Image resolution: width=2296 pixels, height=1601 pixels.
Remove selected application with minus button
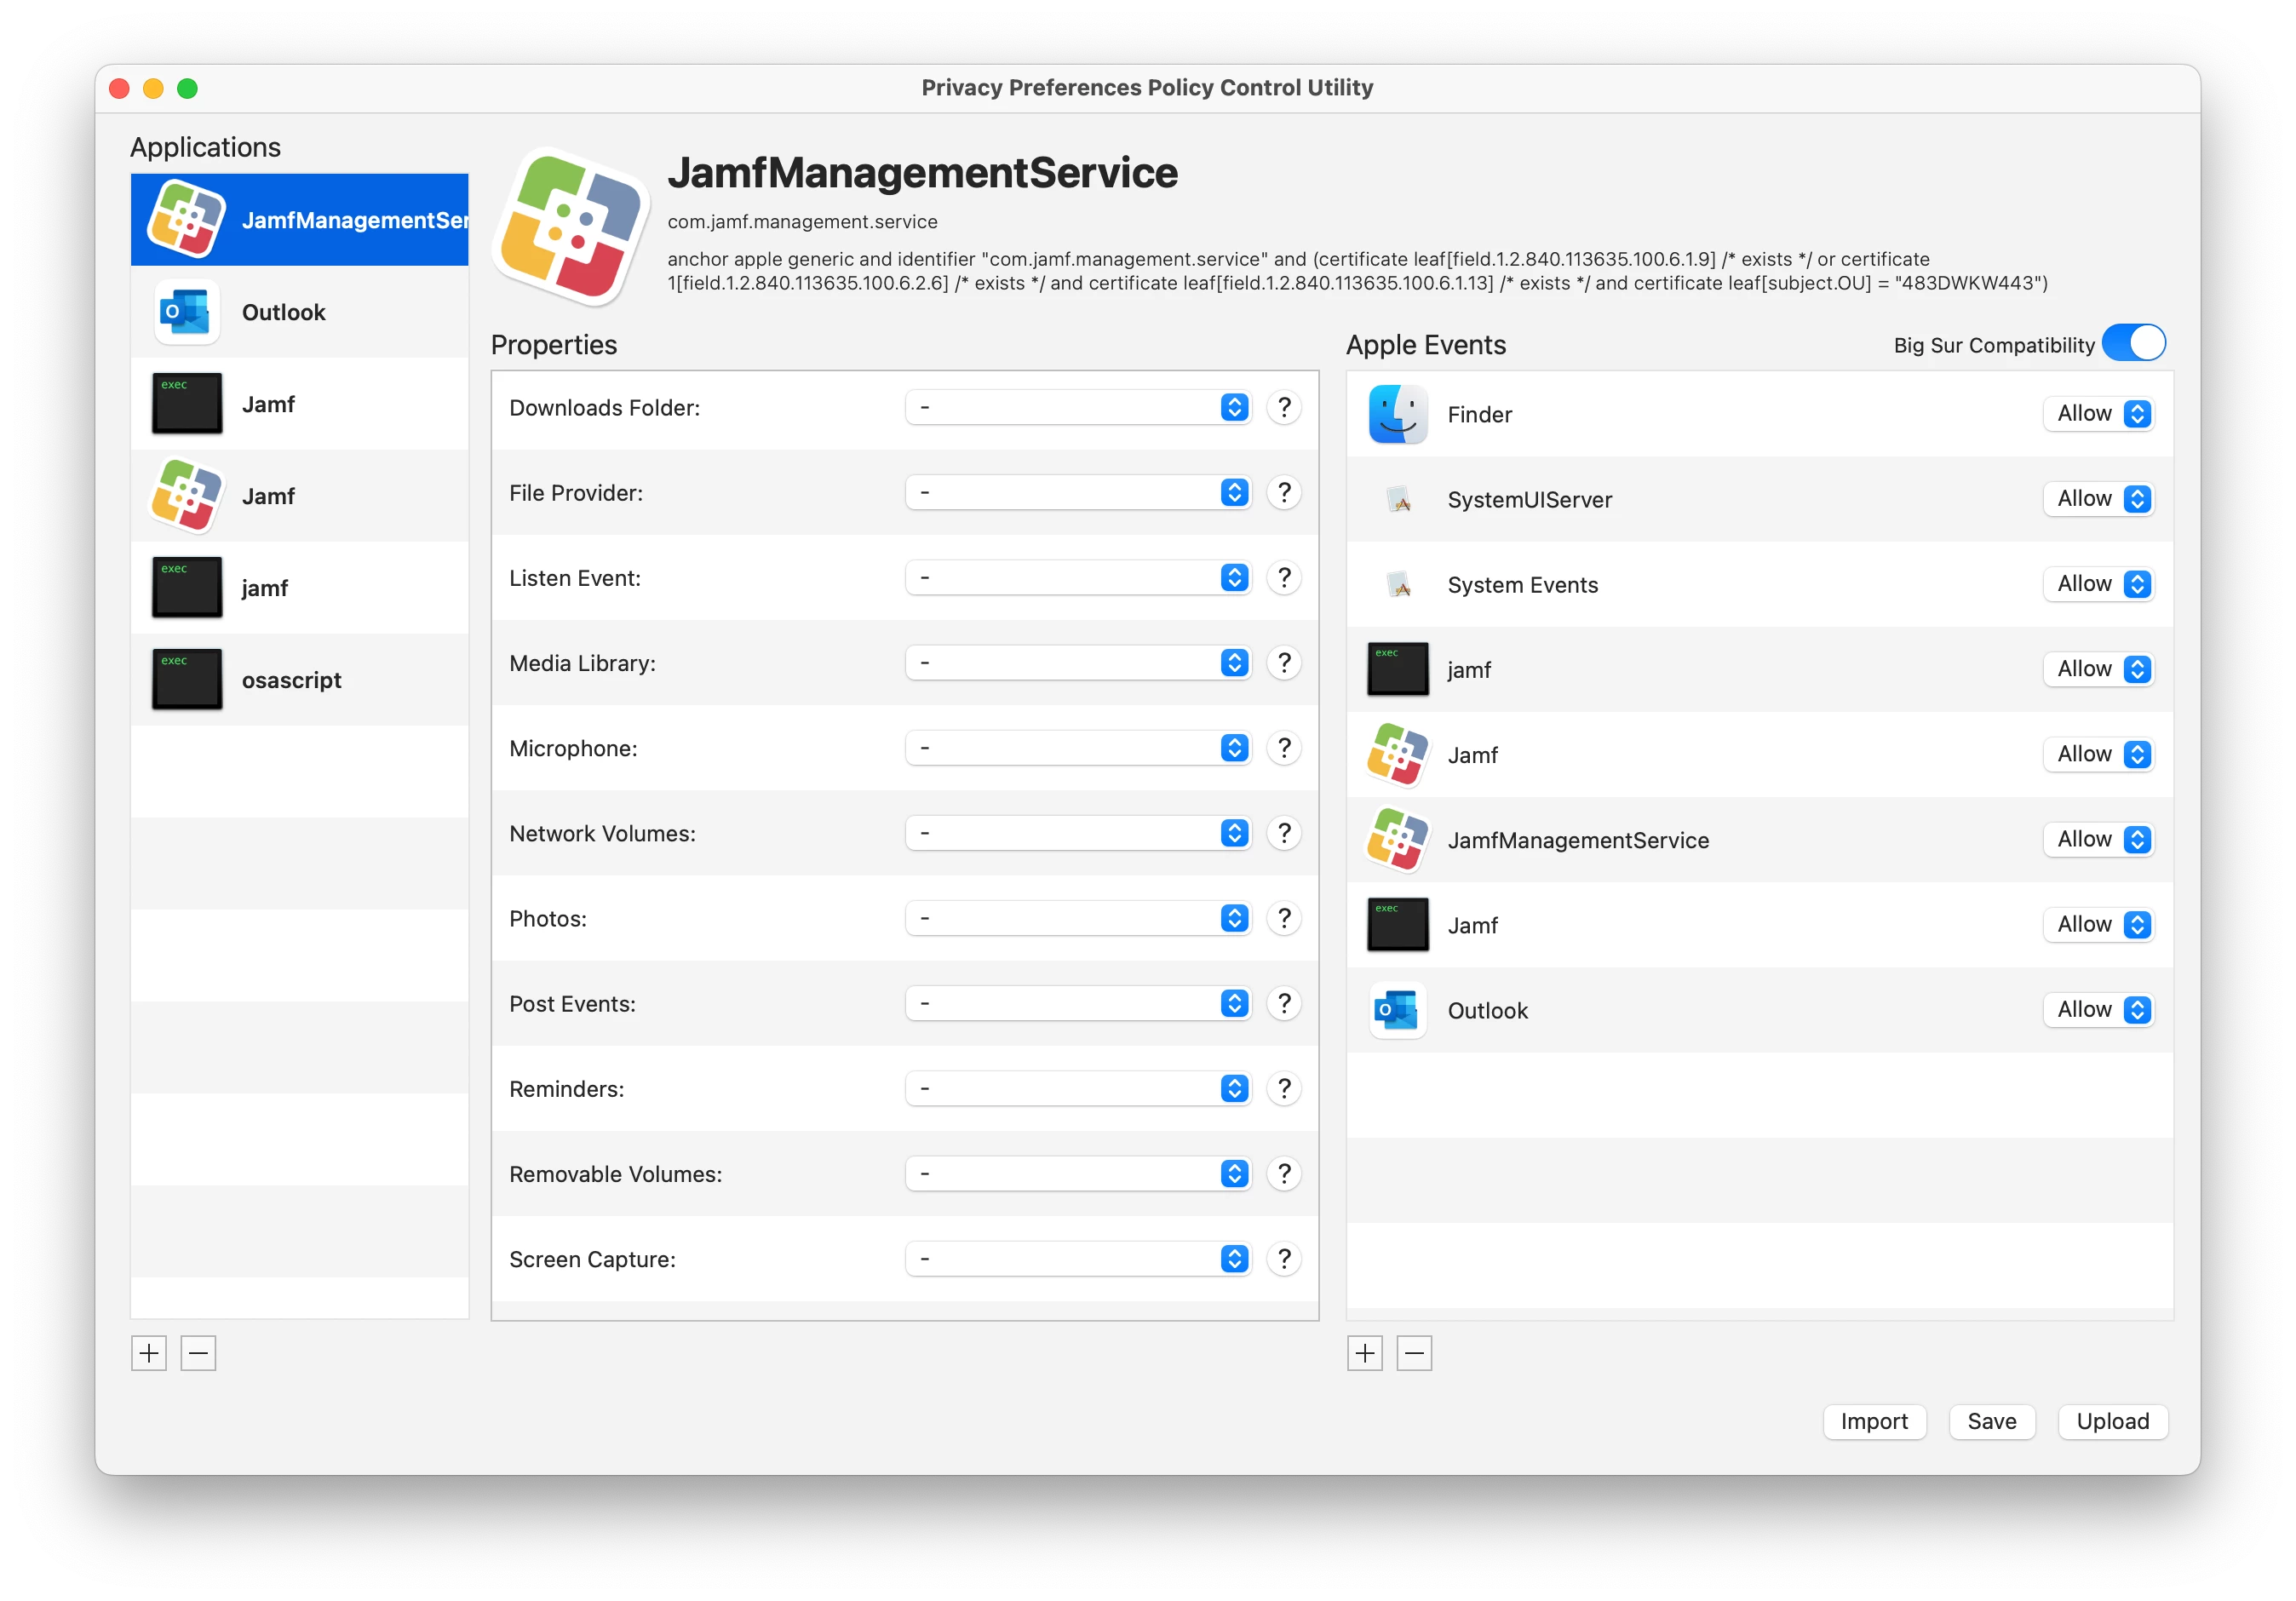tap(198, 1354)
